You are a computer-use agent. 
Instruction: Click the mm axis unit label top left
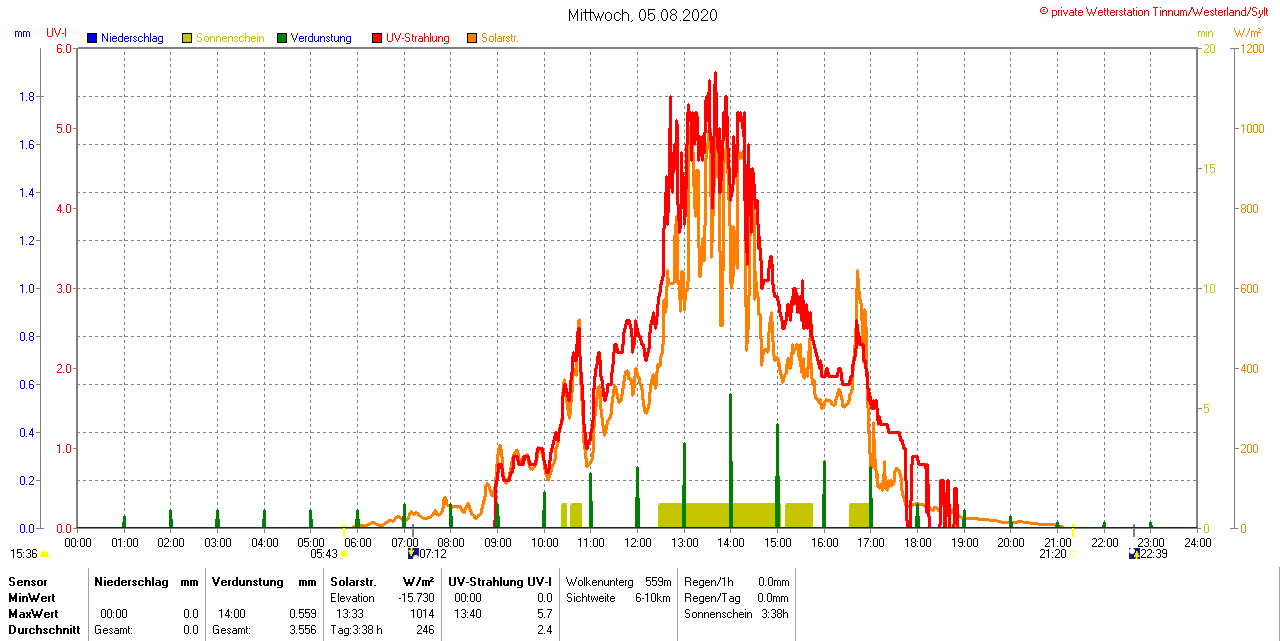click(x=22, y=33)
